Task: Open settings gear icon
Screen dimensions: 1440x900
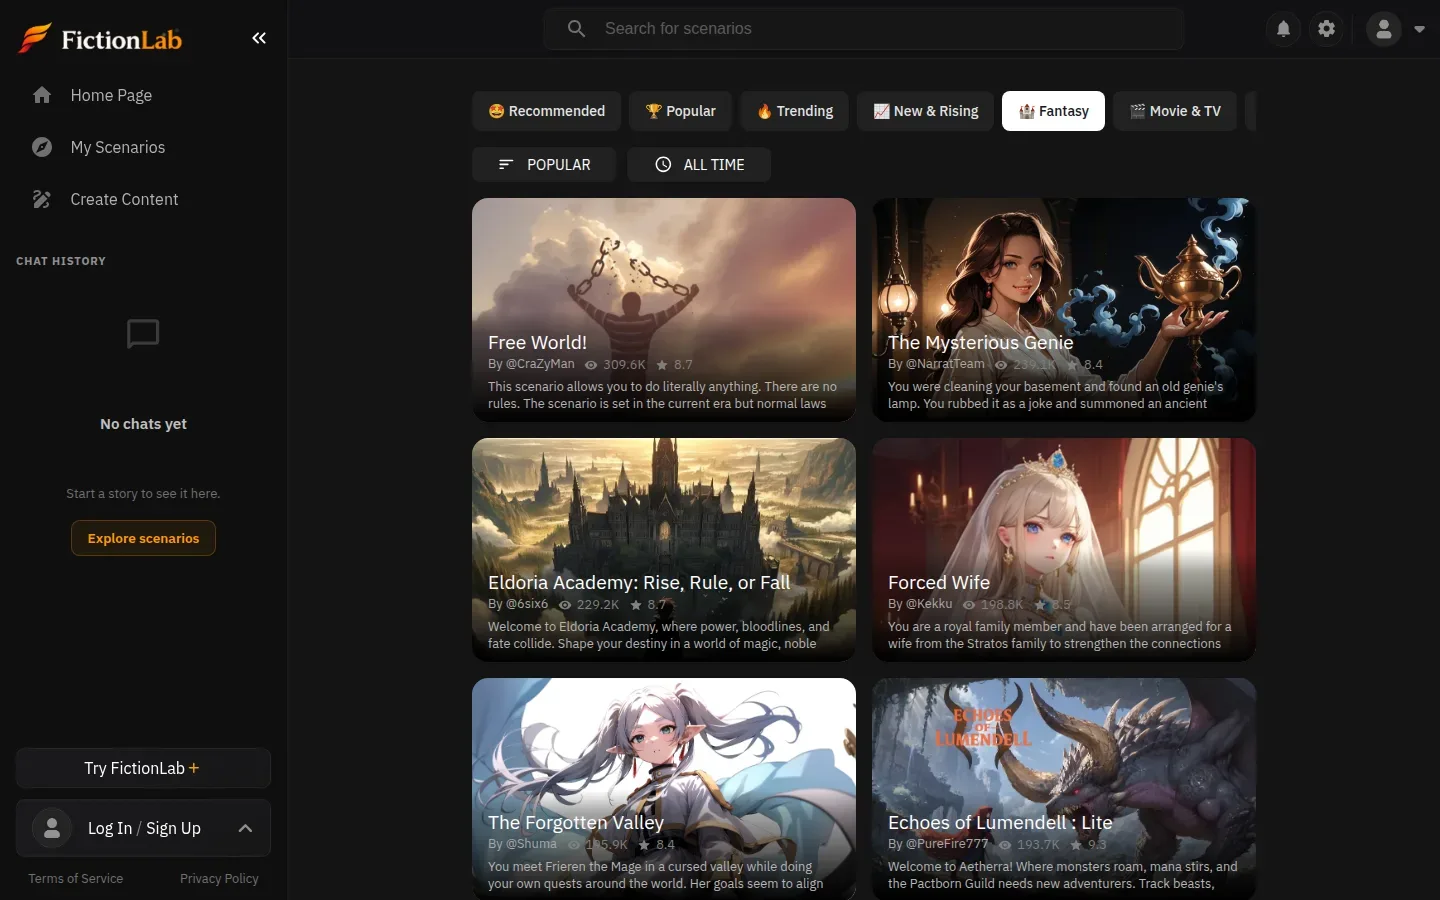Action: point(1327,29)
